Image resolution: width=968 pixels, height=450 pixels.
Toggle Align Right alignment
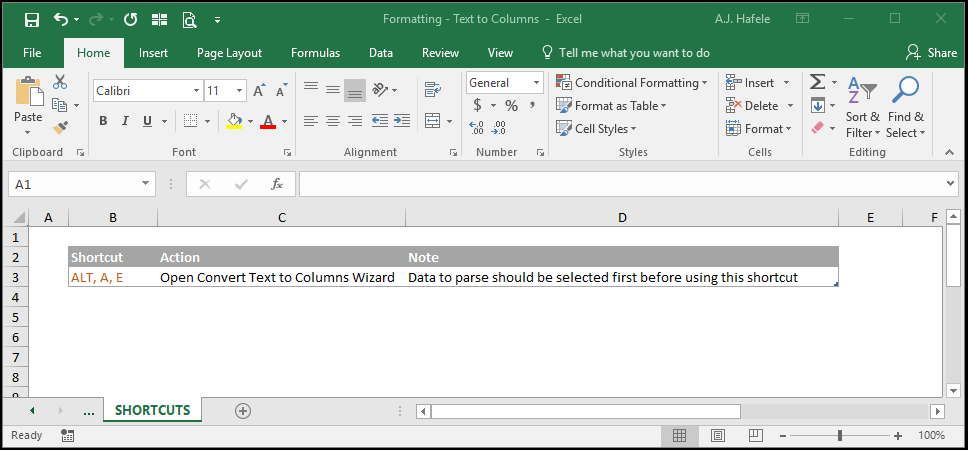pos(355,121)
